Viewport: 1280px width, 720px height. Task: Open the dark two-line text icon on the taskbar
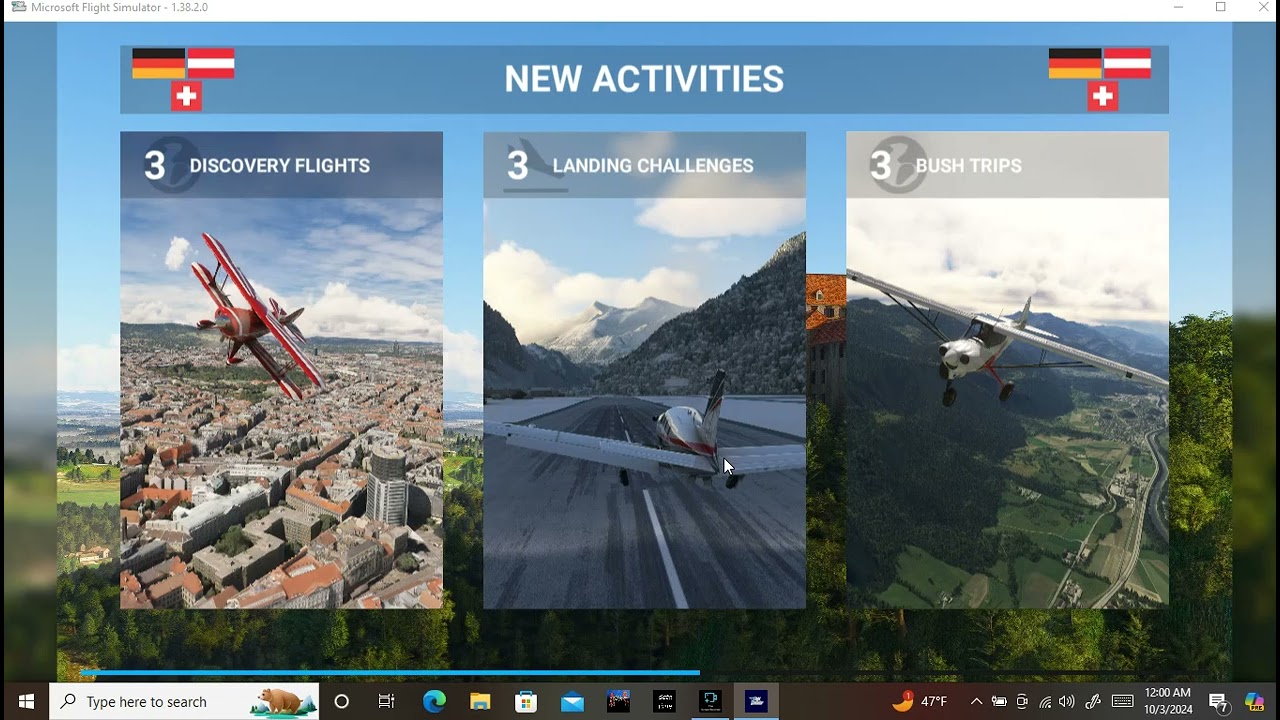click(664, 701)
